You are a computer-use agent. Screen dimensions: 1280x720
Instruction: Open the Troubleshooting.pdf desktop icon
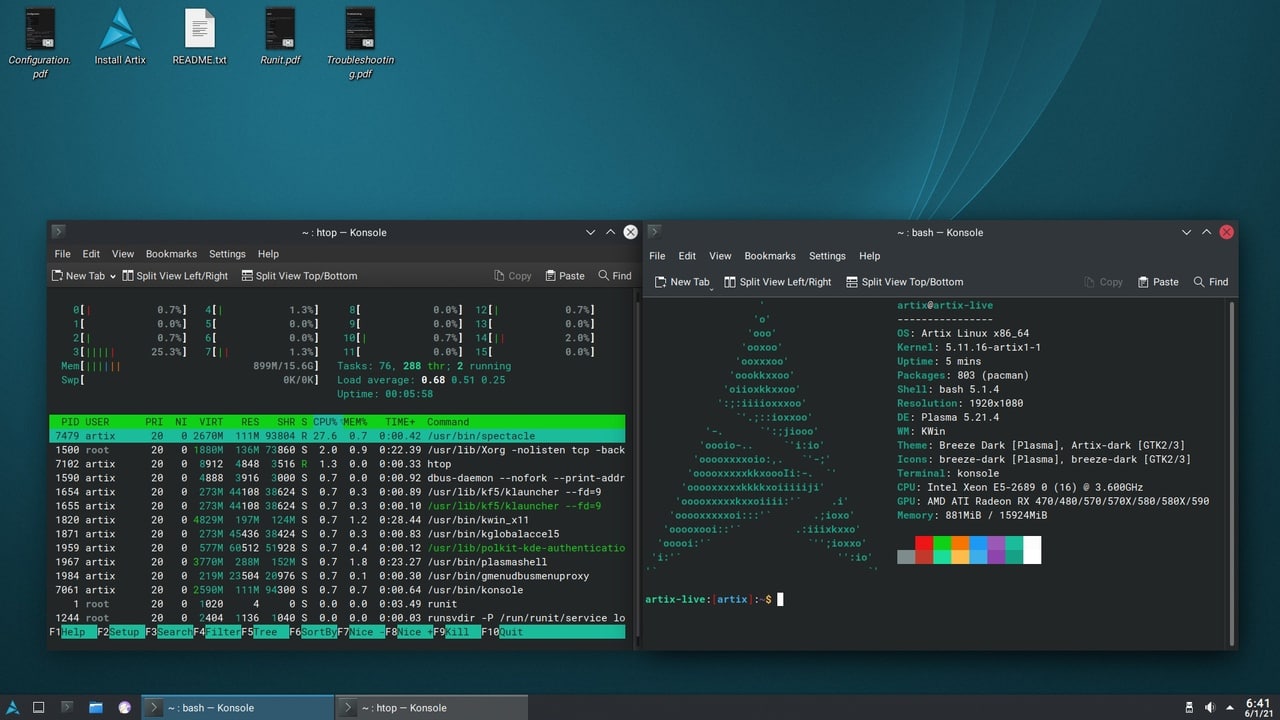click(x=360, y=42)
